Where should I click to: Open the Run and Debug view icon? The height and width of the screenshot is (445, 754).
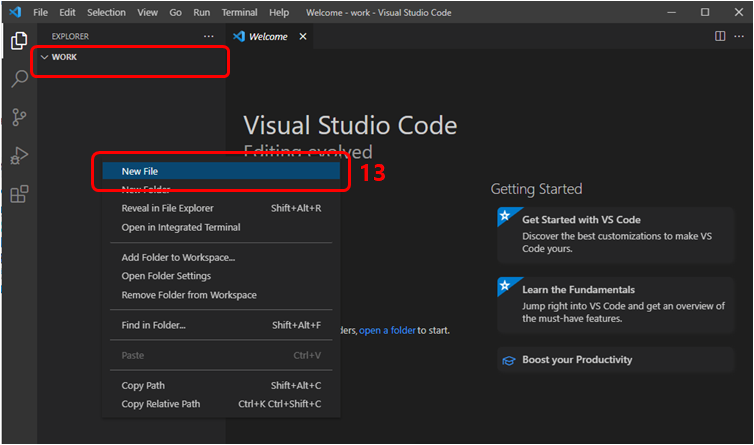coord(19,155)
